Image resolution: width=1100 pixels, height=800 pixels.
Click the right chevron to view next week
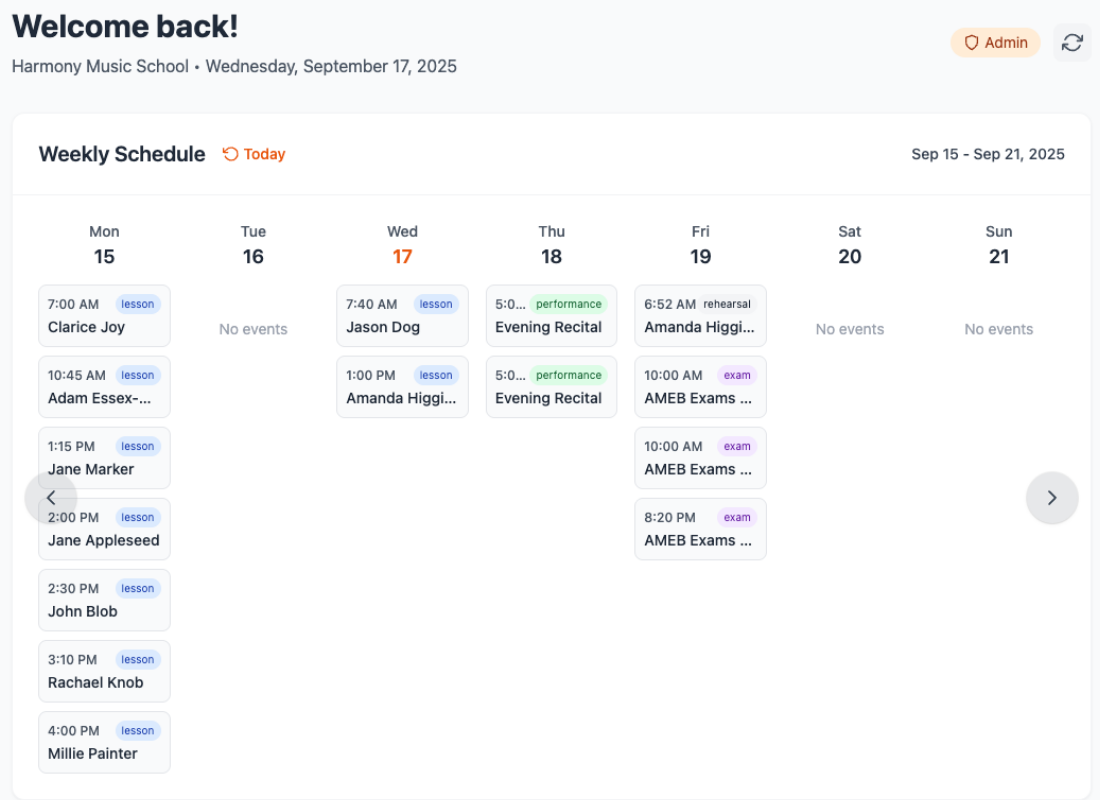(x=1052, y=497)
